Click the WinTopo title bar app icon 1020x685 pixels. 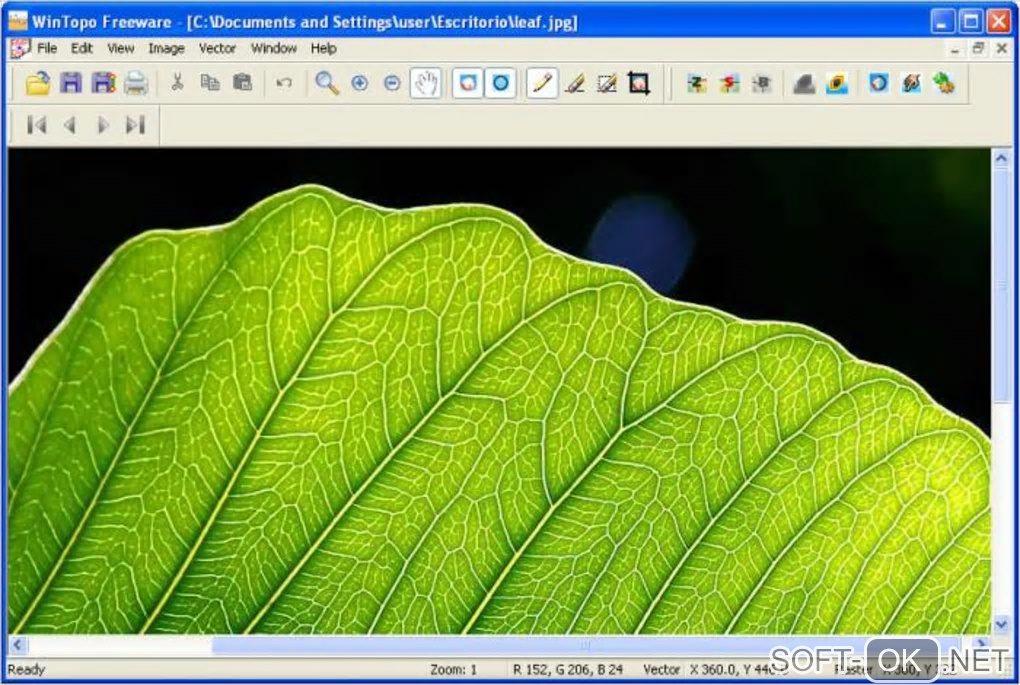click(x=18, y=21)
